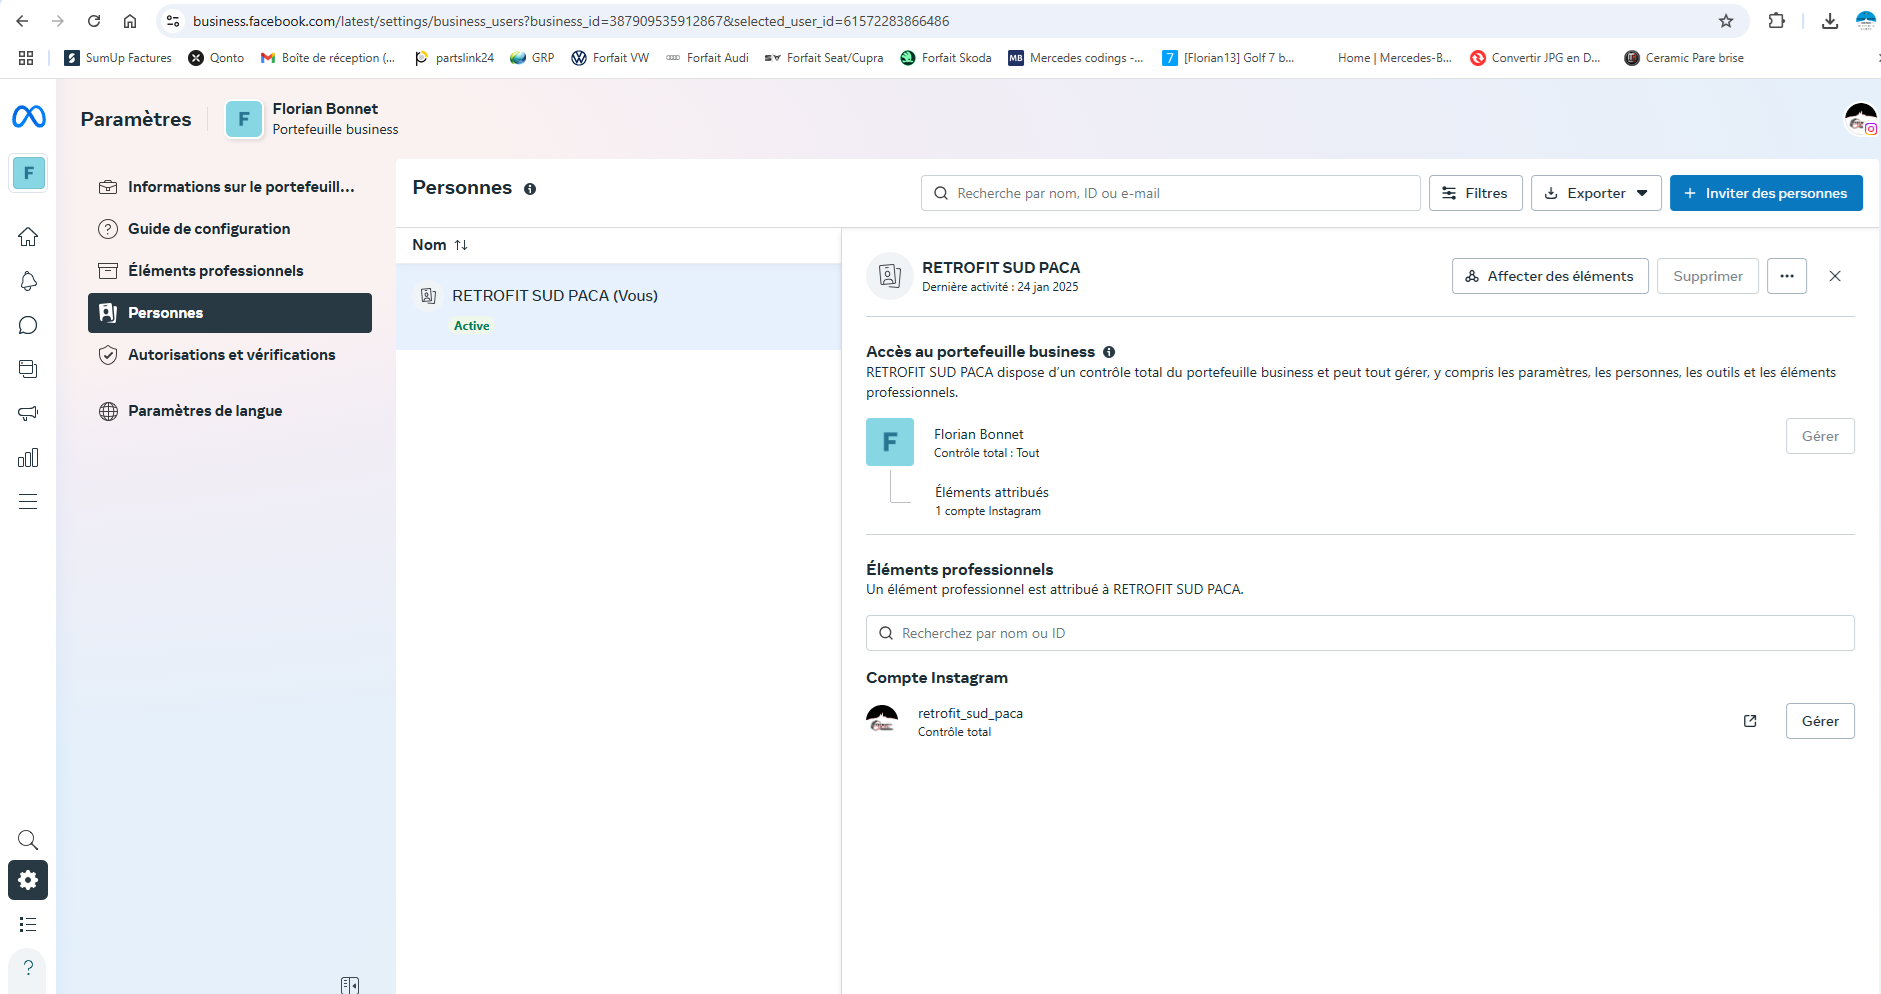Viewport: 1881px width, 994px height.
Task: Click Gérer for retrofit_sud_paca Instagram account
Action: coord(1820,721)
